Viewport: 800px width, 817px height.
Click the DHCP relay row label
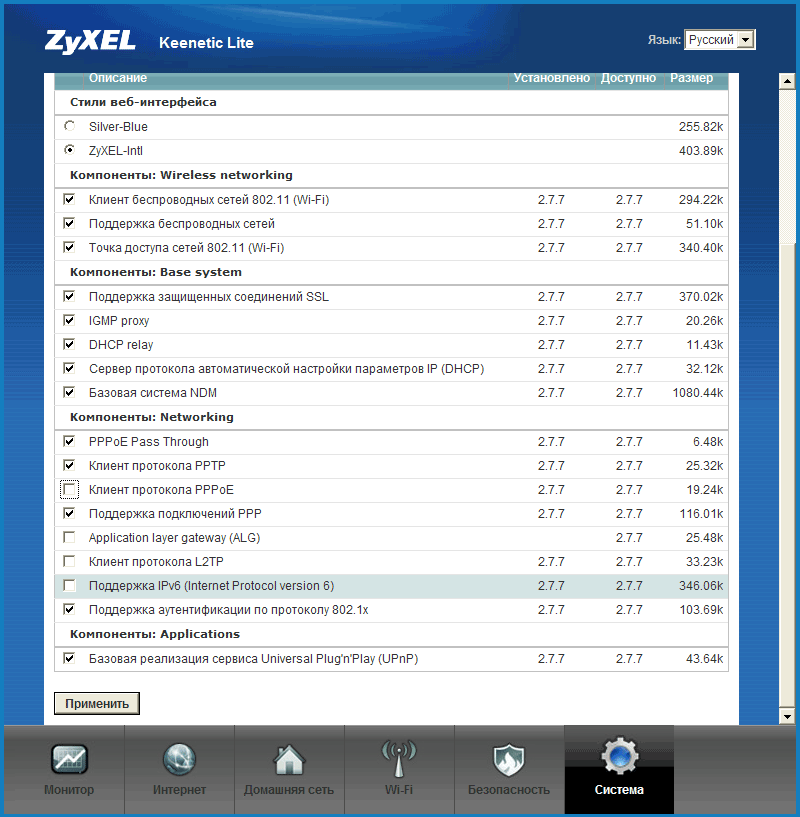point(121,344)
